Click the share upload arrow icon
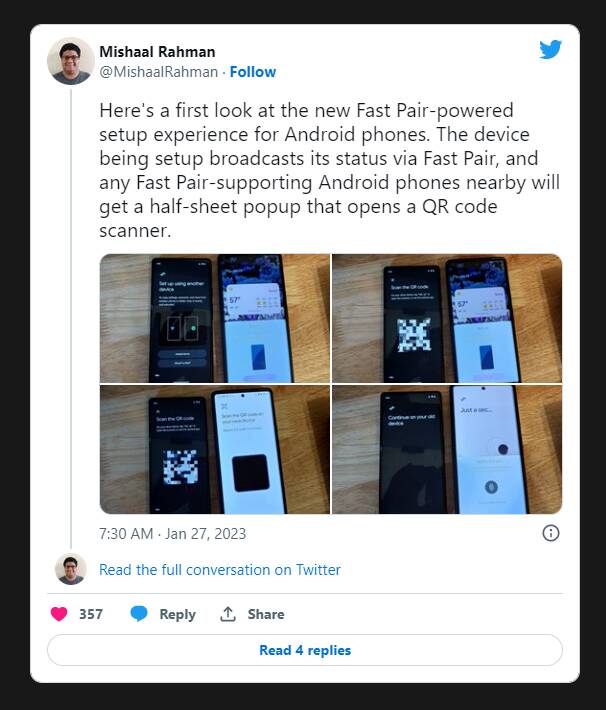606x710 pixels. click(x=228, y=614)
